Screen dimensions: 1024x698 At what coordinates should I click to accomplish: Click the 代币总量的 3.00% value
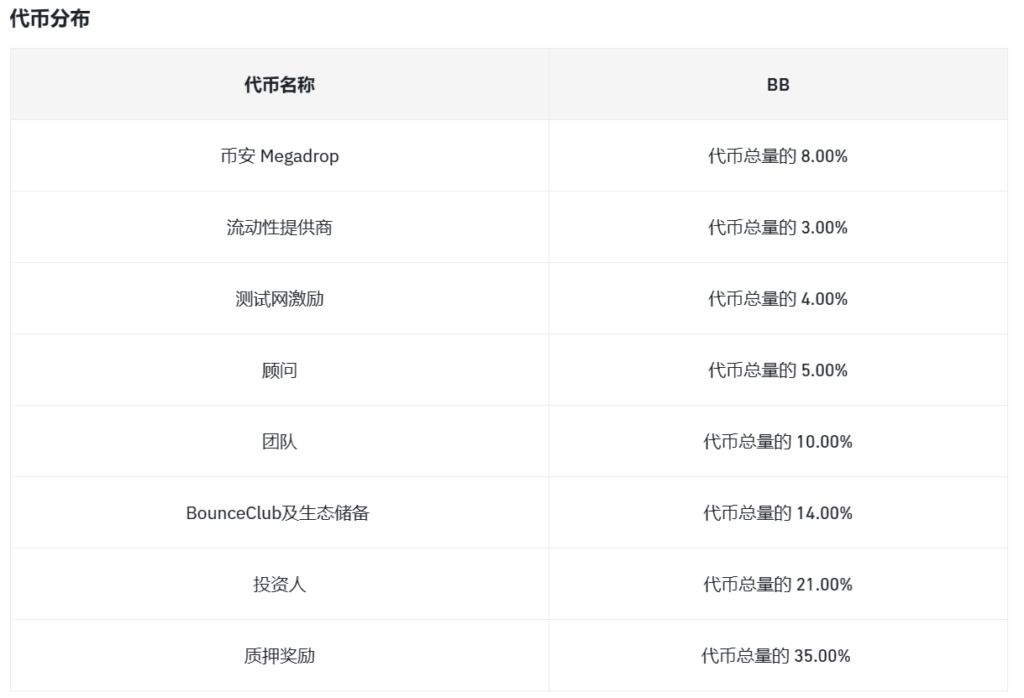click(x=778, y=227)
